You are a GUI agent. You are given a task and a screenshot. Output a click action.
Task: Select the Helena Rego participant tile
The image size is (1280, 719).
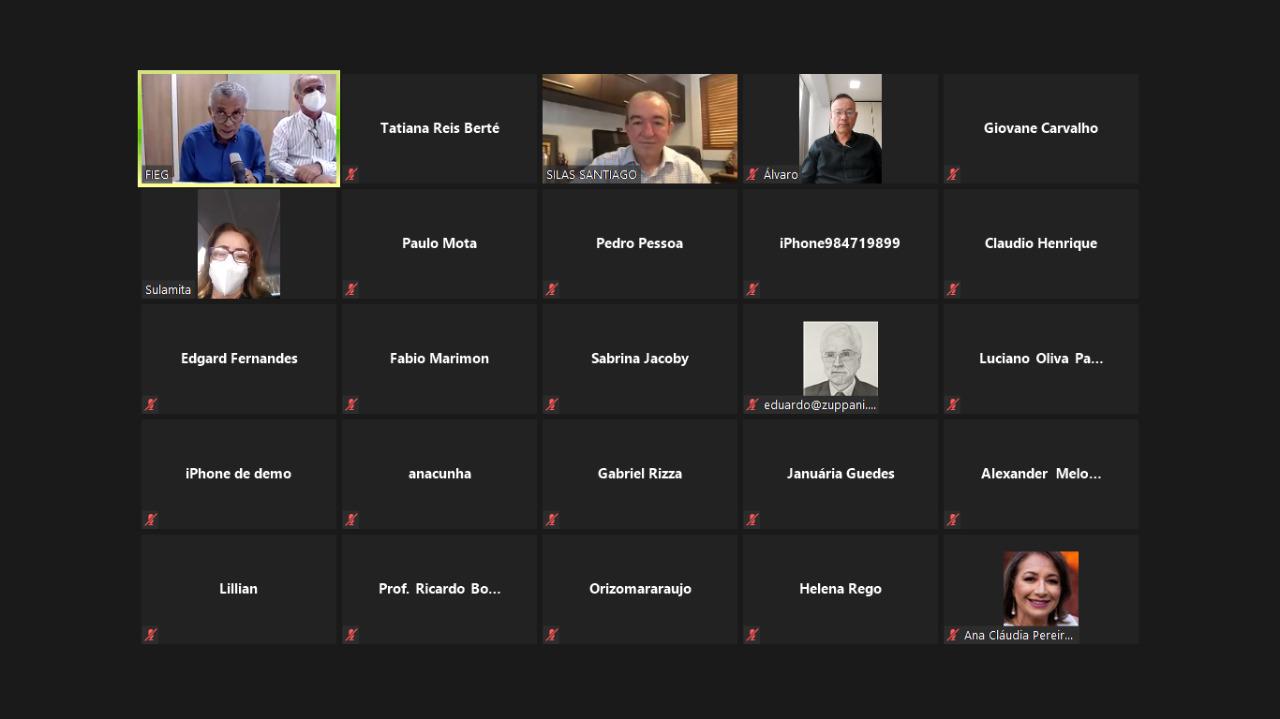tap(840, 588)
